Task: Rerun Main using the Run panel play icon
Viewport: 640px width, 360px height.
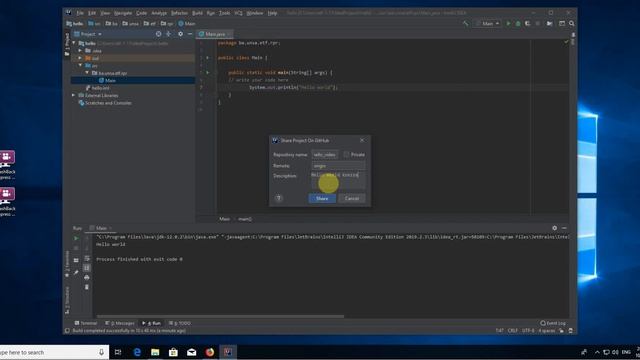Action: point(76,238)
